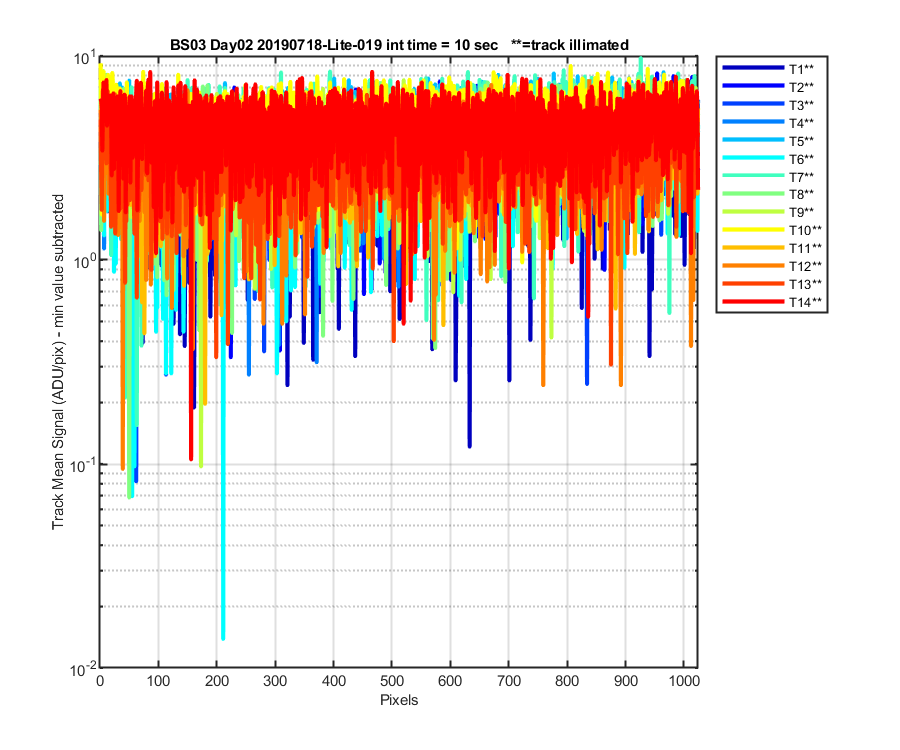
Task: Click the y-axis tick label 10^0
Action: (85, 261)
